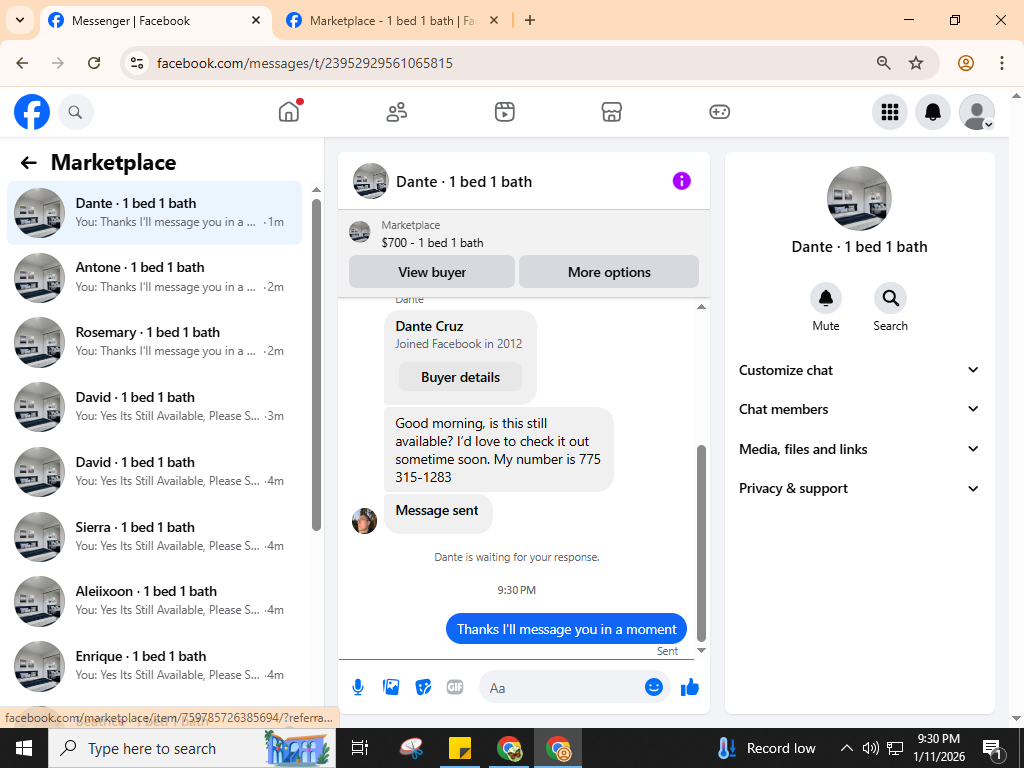1024x768 pixels.
Task: Click the browser address bar URL
Action: tap(305, 63)
